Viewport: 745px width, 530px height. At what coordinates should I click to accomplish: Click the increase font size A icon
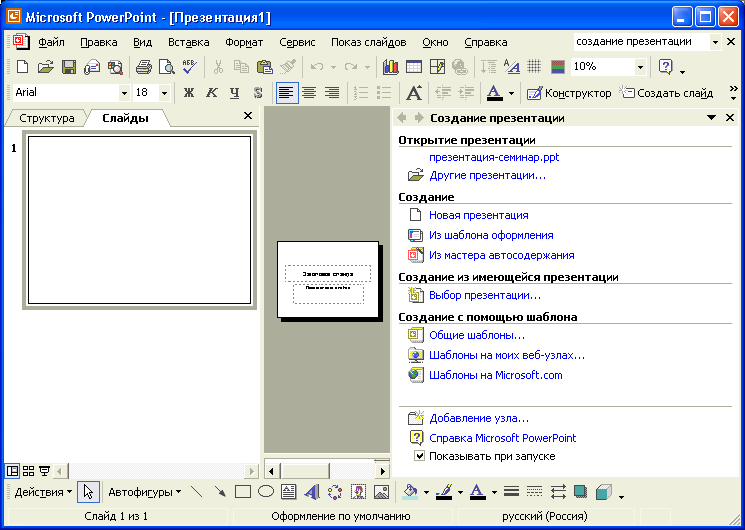(x=414, y=93)
